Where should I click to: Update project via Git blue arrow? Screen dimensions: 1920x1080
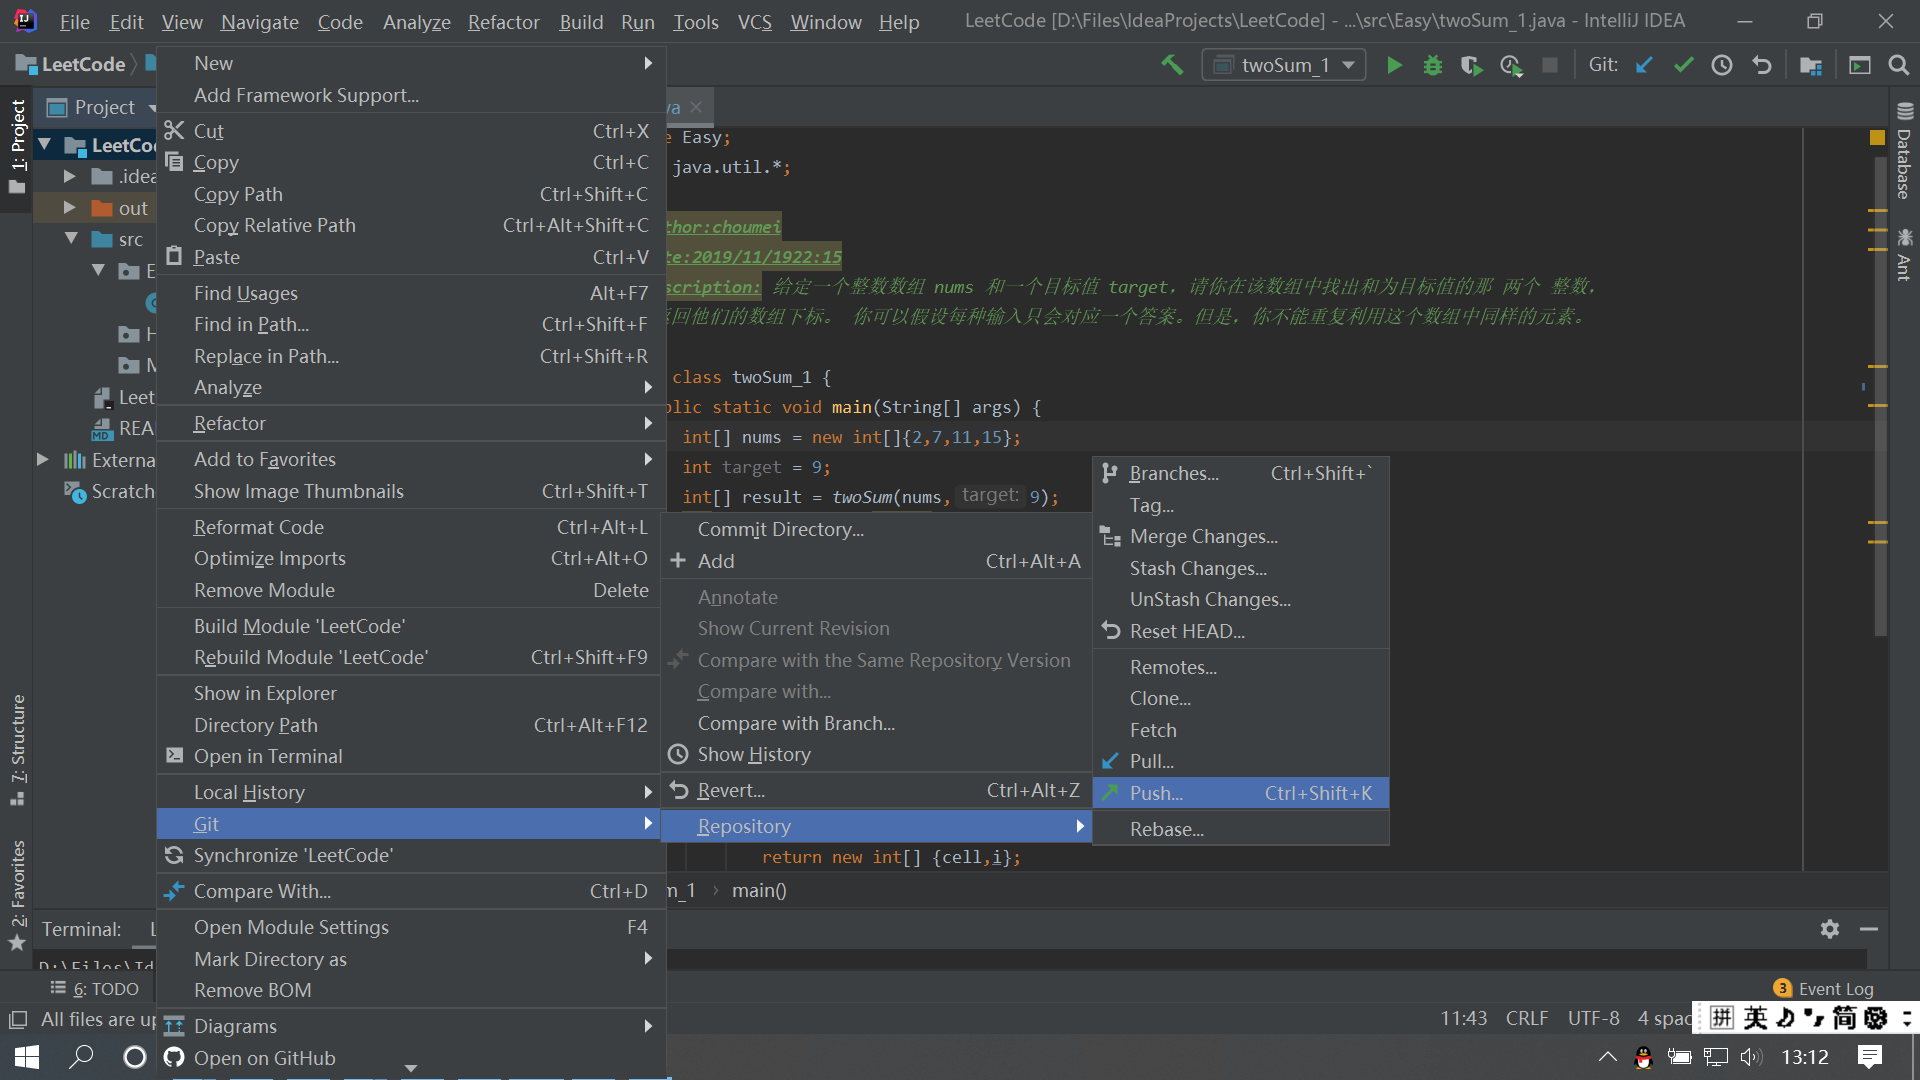click(x=1644, y=65)
